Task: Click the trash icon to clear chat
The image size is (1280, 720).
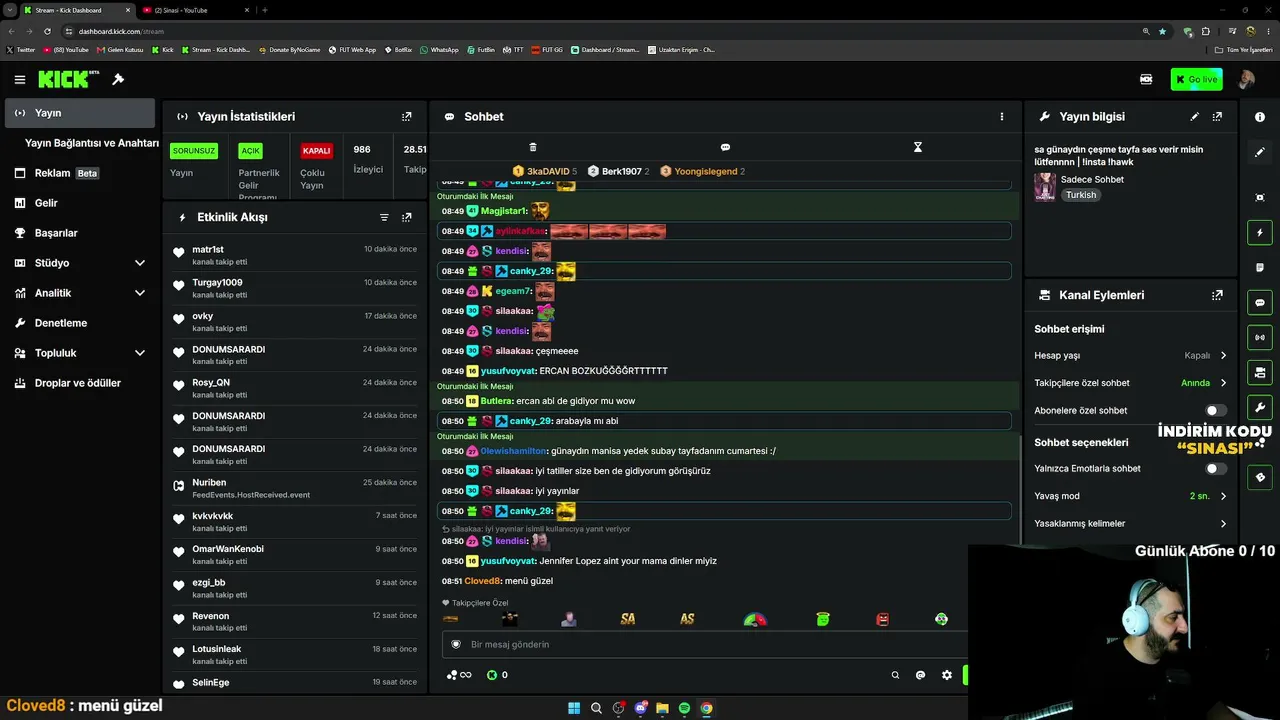Action: pyautogui.click(x=532, y=147)
